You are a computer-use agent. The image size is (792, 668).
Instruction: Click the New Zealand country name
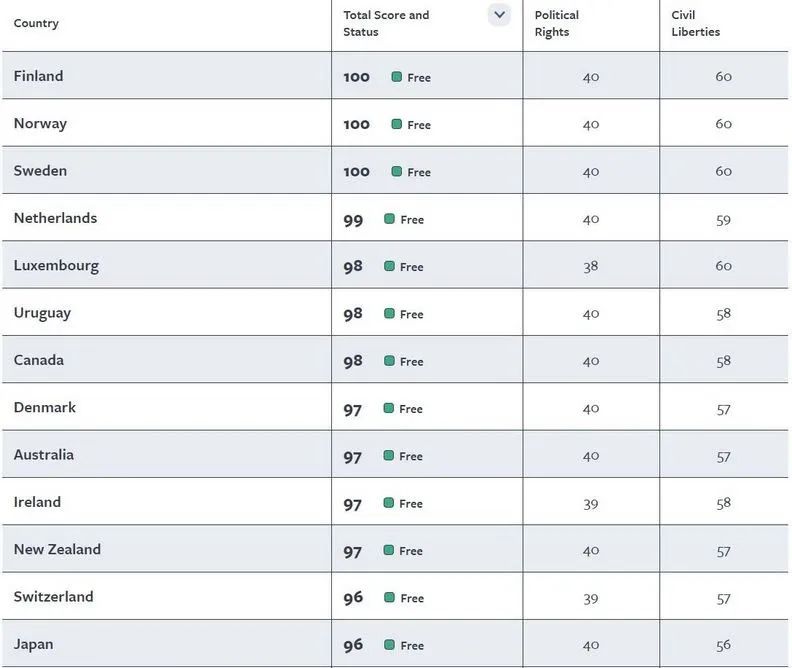[57, 550]
